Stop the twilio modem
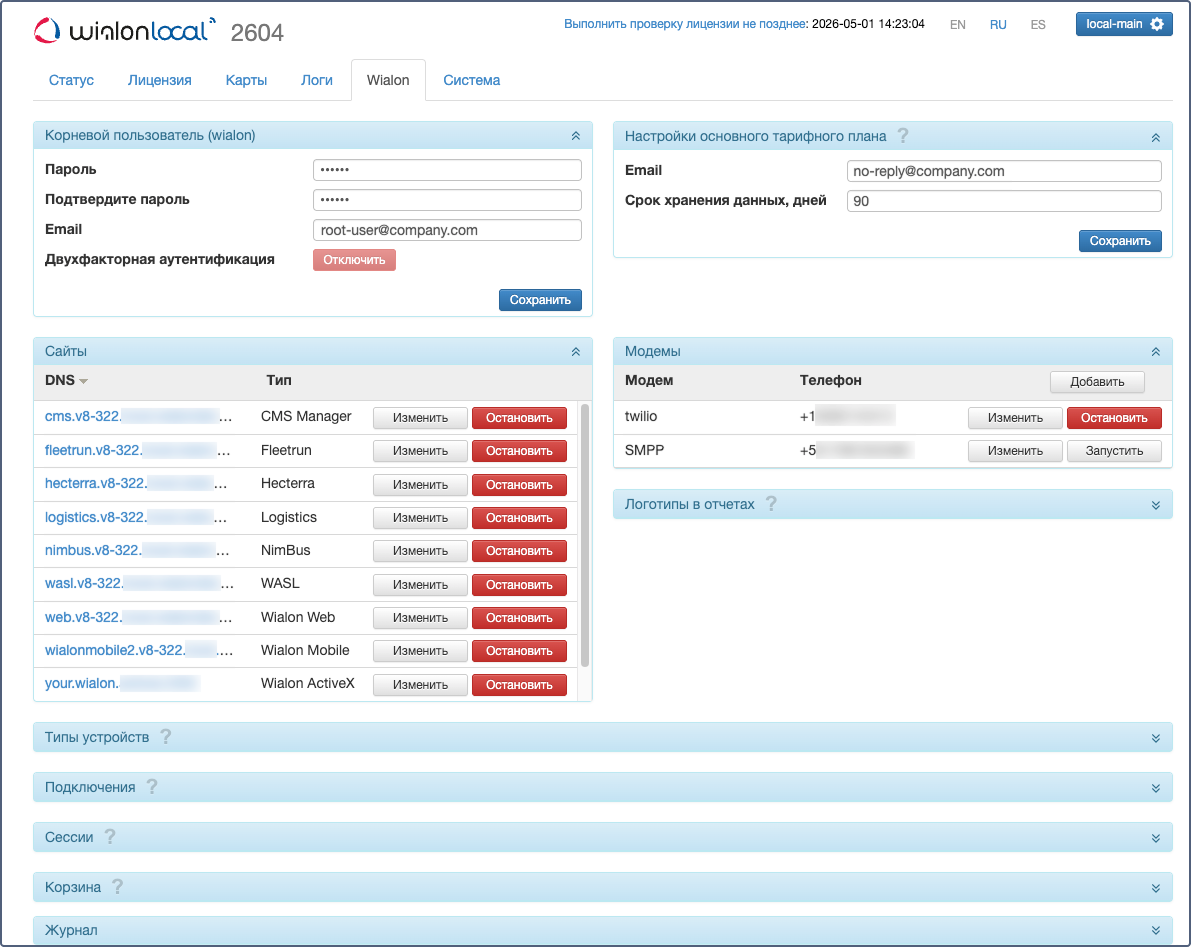This screenshot has height=947, width=1191. [x=1114, y=418]
